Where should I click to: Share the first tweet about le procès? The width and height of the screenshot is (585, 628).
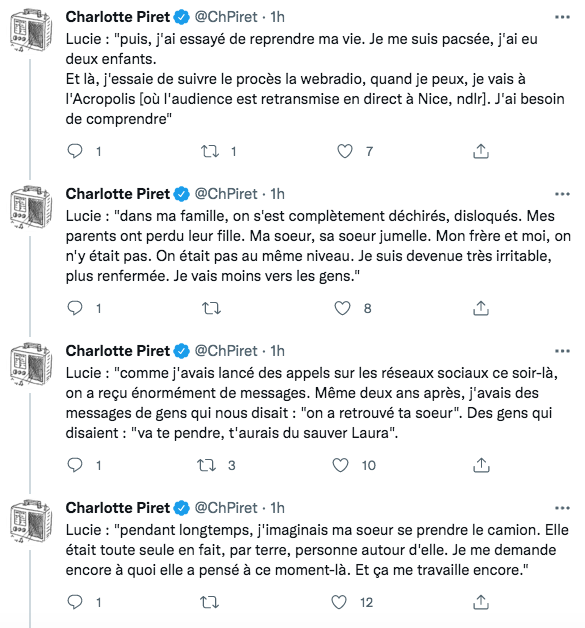pyautogui.click(x=480, y=151)
